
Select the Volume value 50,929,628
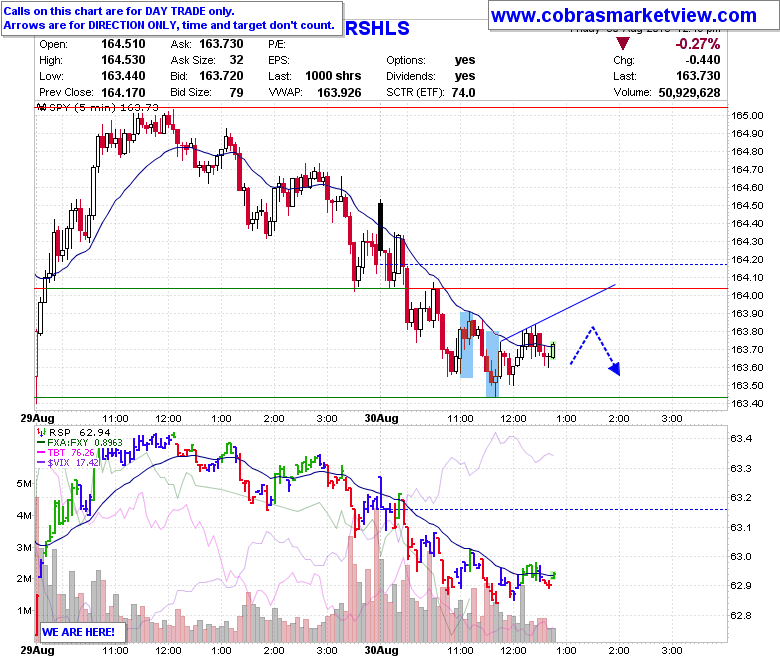pos(689,93)
